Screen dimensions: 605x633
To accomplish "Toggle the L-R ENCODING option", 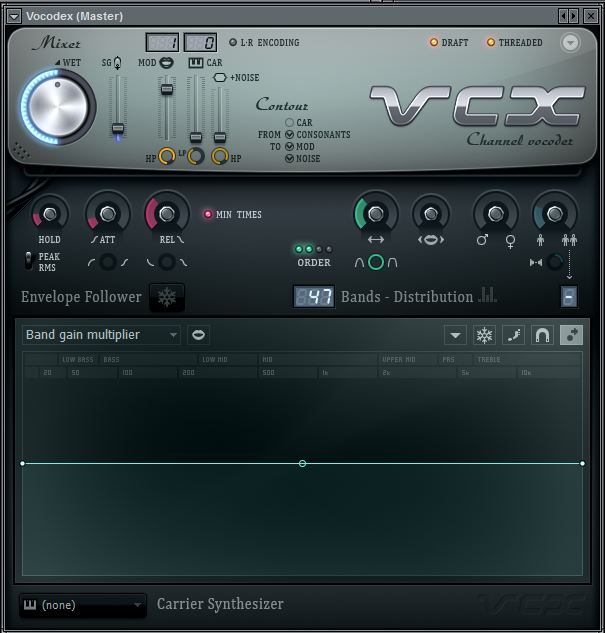I will (233, 43).
